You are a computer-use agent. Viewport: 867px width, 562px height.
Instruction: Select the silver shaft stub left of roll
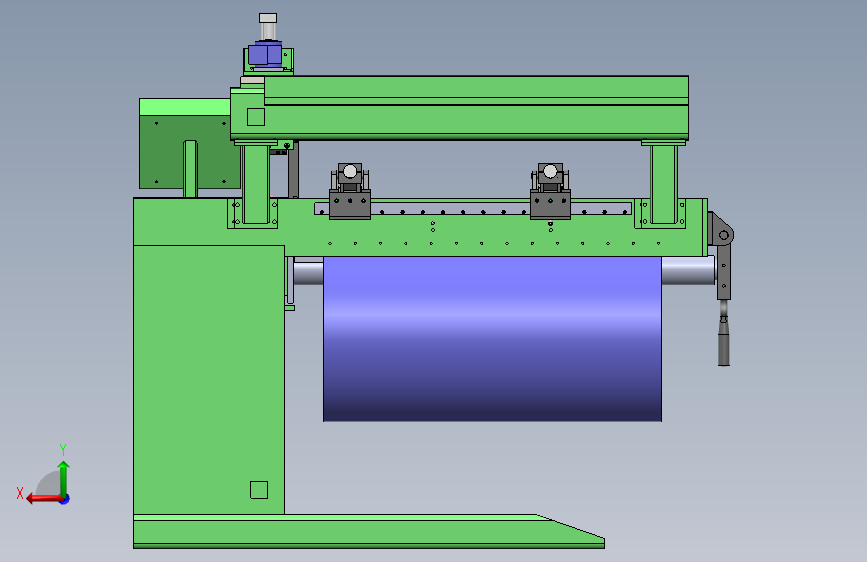pyautogui.click(x=309, y=273)
